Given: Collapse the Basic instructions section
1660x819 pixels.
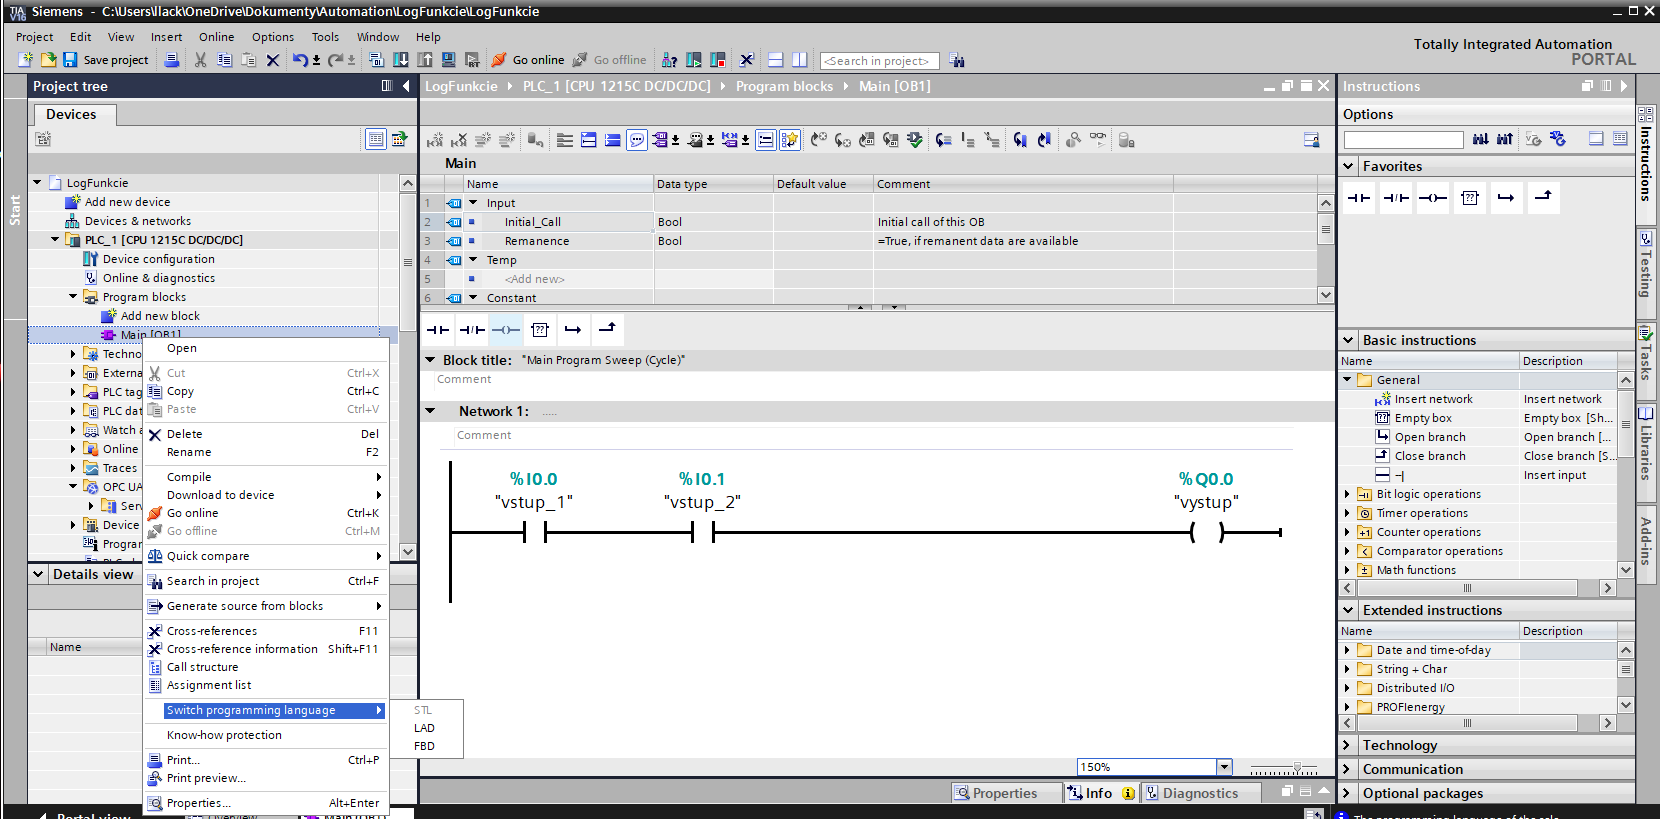Looking at the screenshot, I should pos(1348,340).
